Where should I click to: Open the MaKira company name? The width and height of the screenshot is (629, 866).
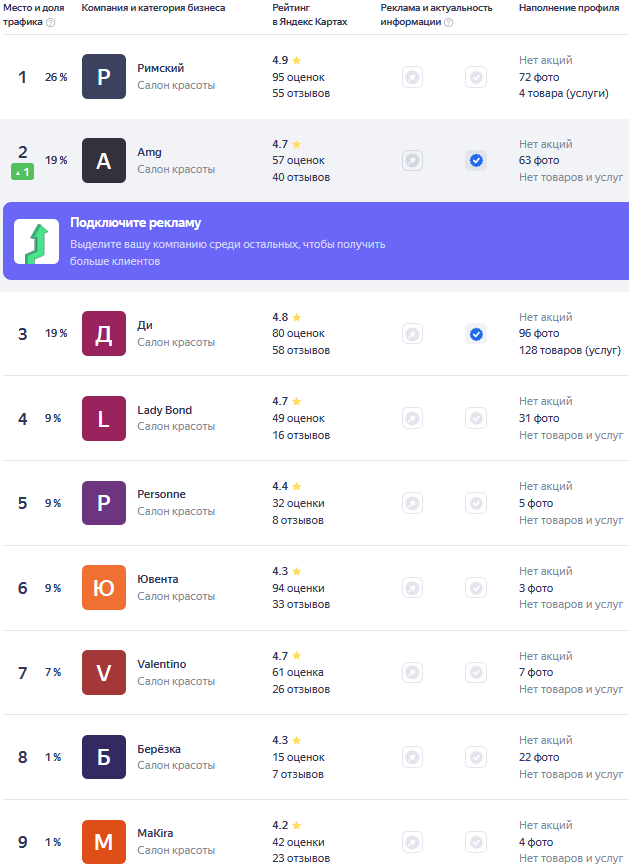point(155,833)
